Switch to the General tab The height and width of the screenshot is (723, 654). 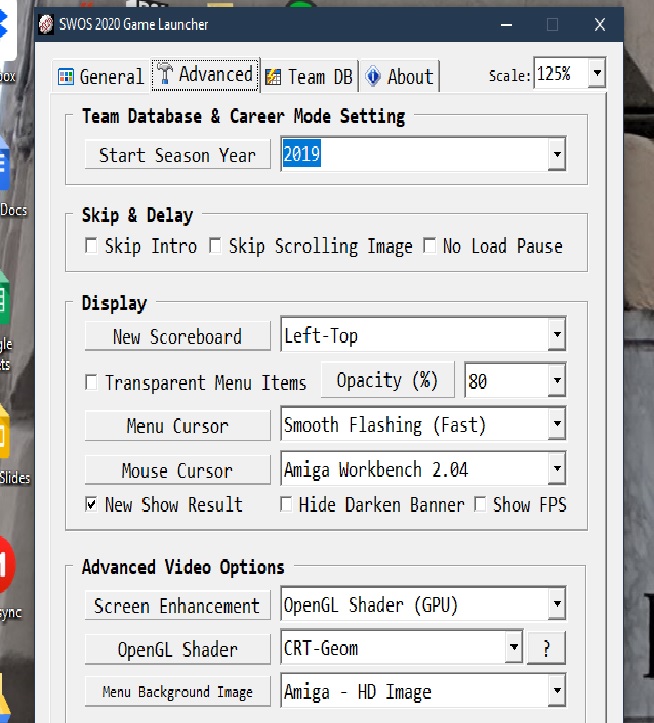coord(100,76)
